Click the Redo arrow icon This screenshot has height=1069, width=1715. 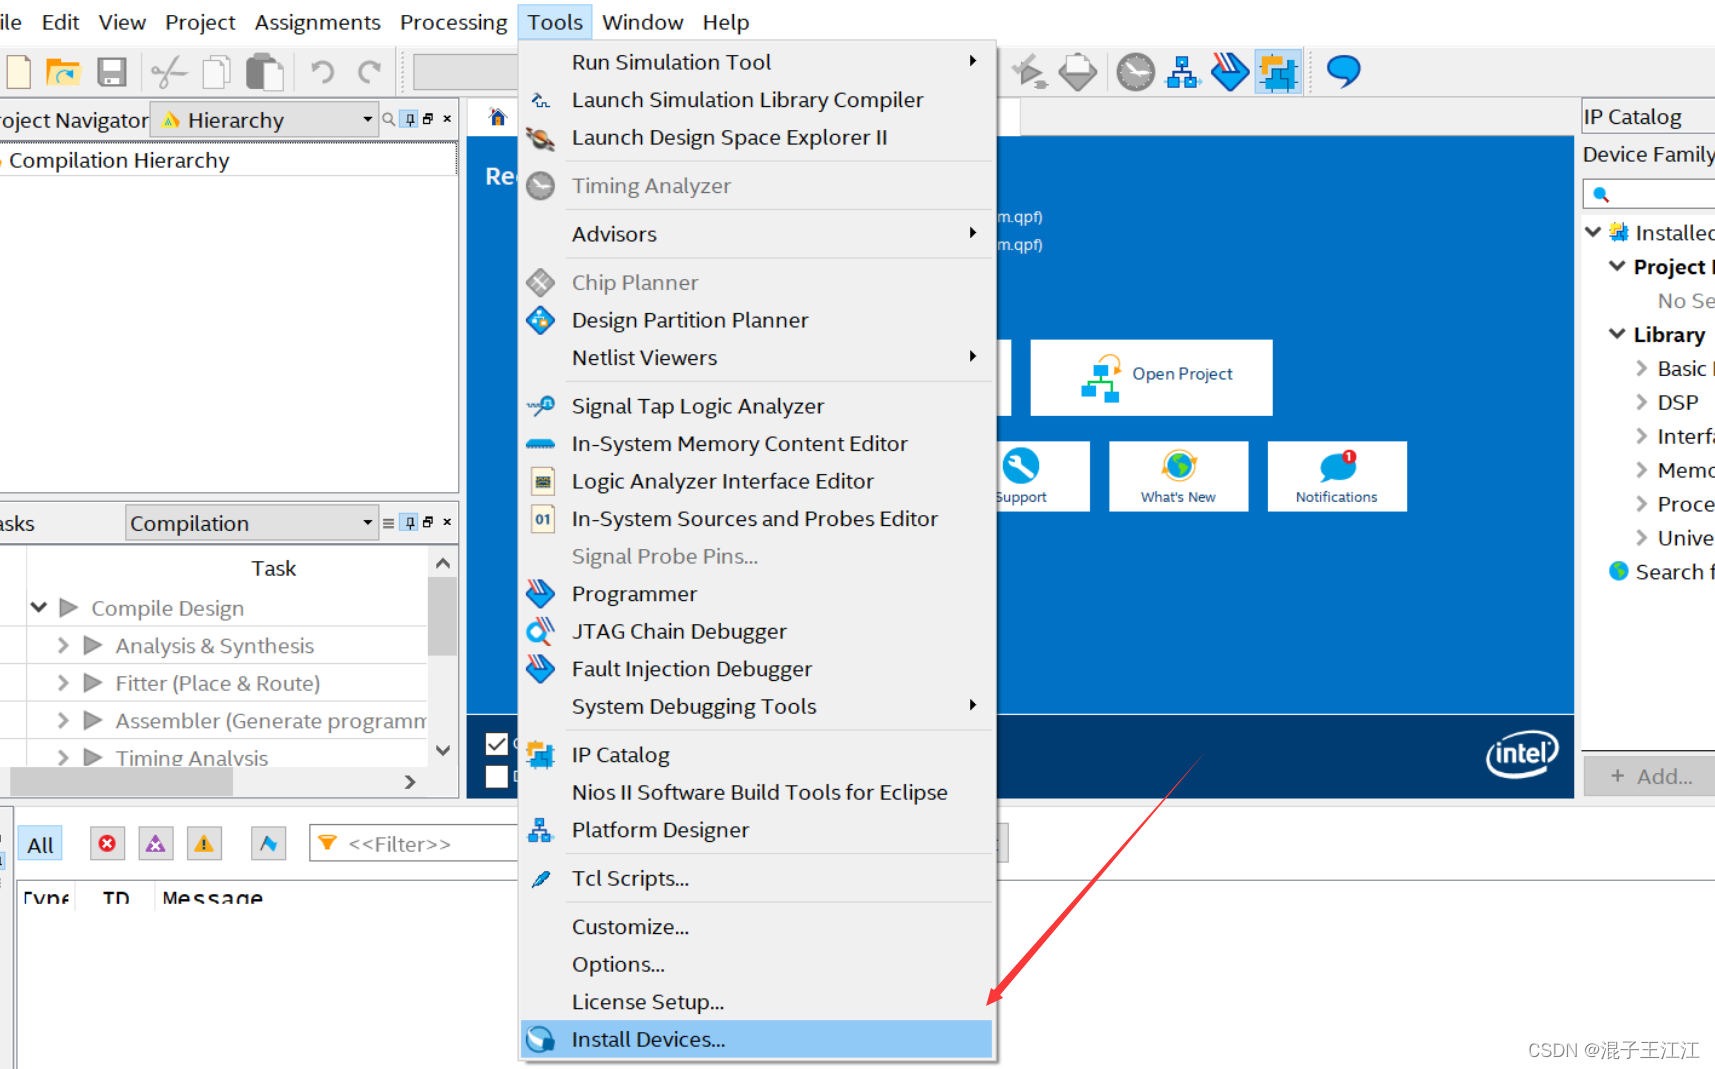[x=370, y=72]
